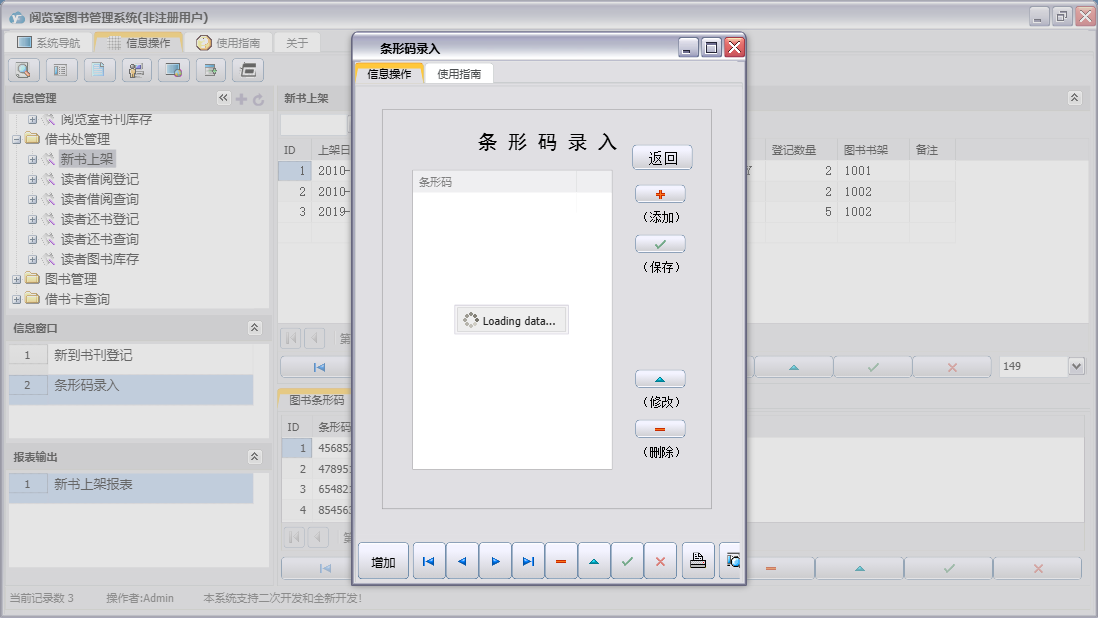Image resolution: width=1098 pixels, height=618 pixels.
Task: Go to next record in barcode dialog
Action: [x=495, y=562]
